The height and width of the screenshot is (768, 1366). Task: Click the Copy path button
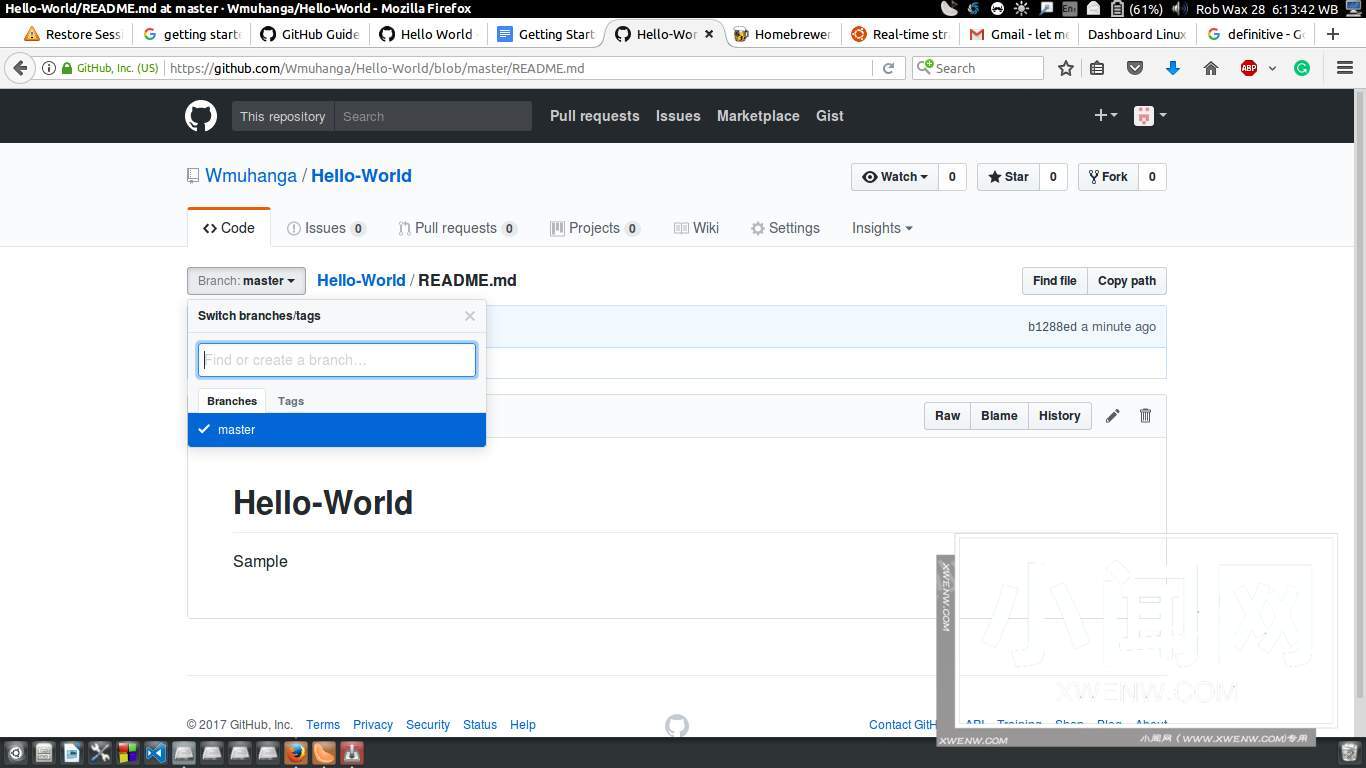pyautogui.click(x=1127, y=281)
